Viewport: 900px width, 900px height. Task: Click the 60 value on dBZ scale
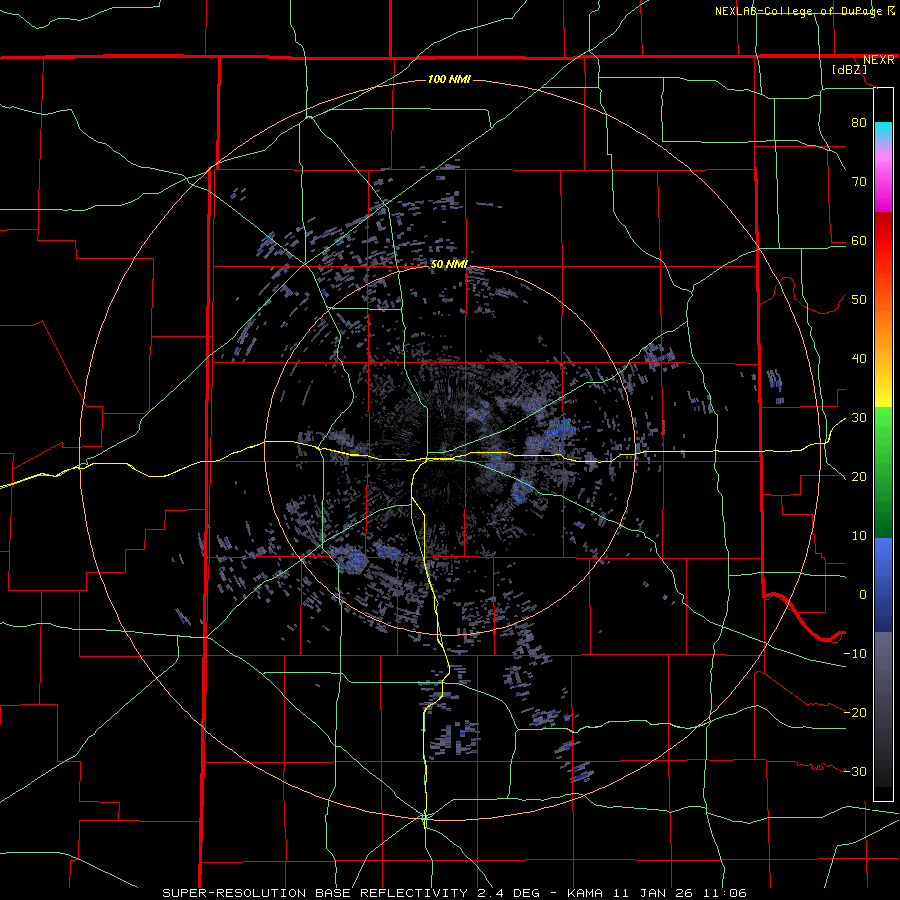(x=859, y=240)
